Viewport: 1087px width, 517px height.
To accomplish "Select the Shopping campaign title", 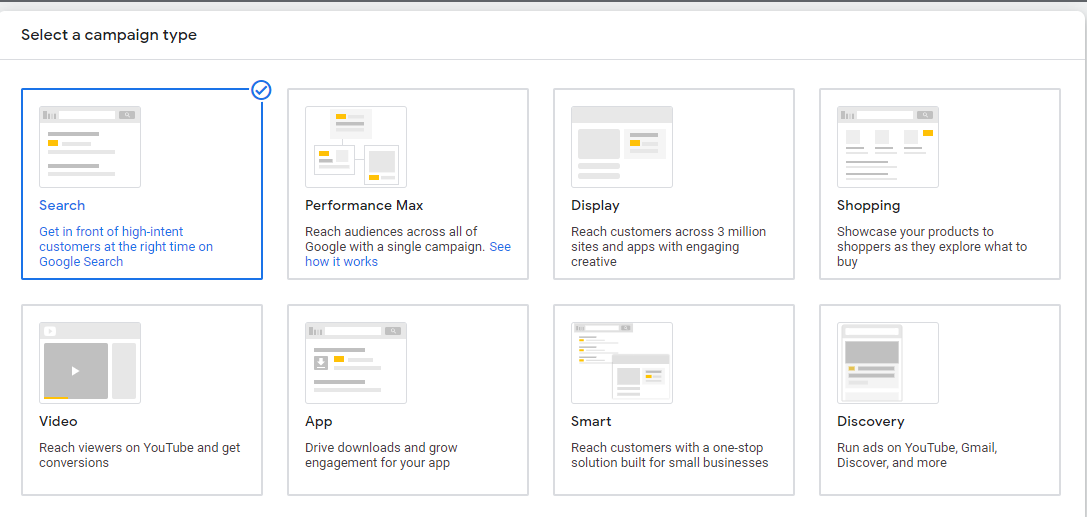I will [x=869, y=206].
